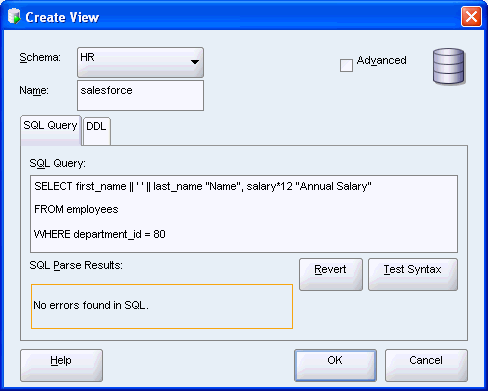
Task: Enable the Advanced checkbox
Action: pos(346,65)
